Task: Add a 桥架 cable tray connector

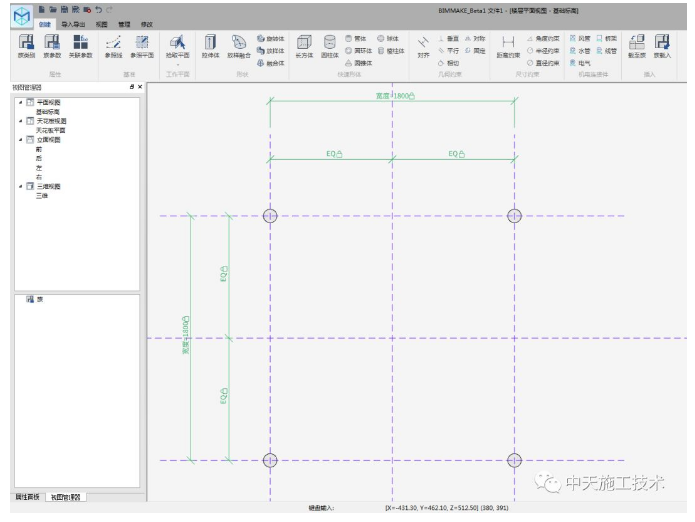Action: pos(606,39)
